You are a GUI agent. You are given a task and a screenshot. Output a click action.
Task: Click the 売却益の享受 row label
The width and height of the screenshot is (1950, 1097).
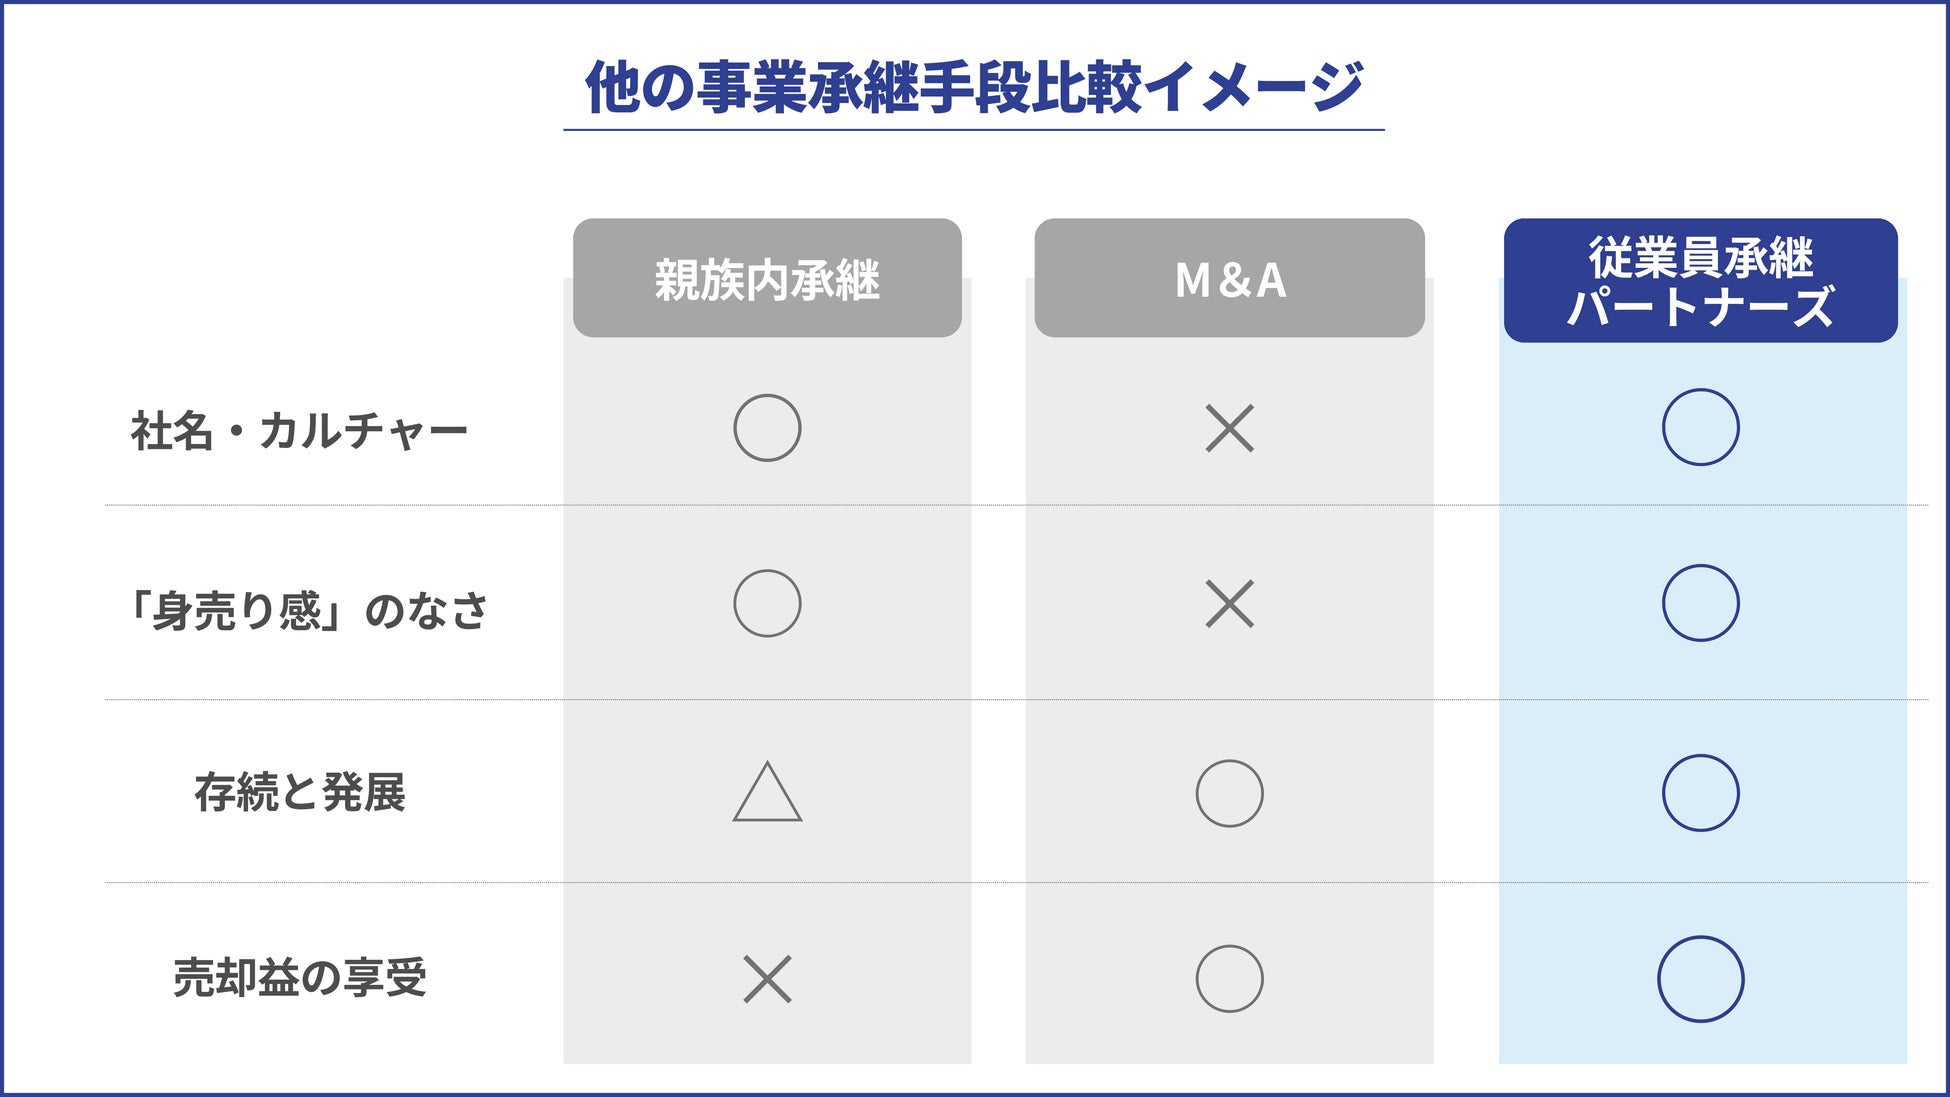300,978
